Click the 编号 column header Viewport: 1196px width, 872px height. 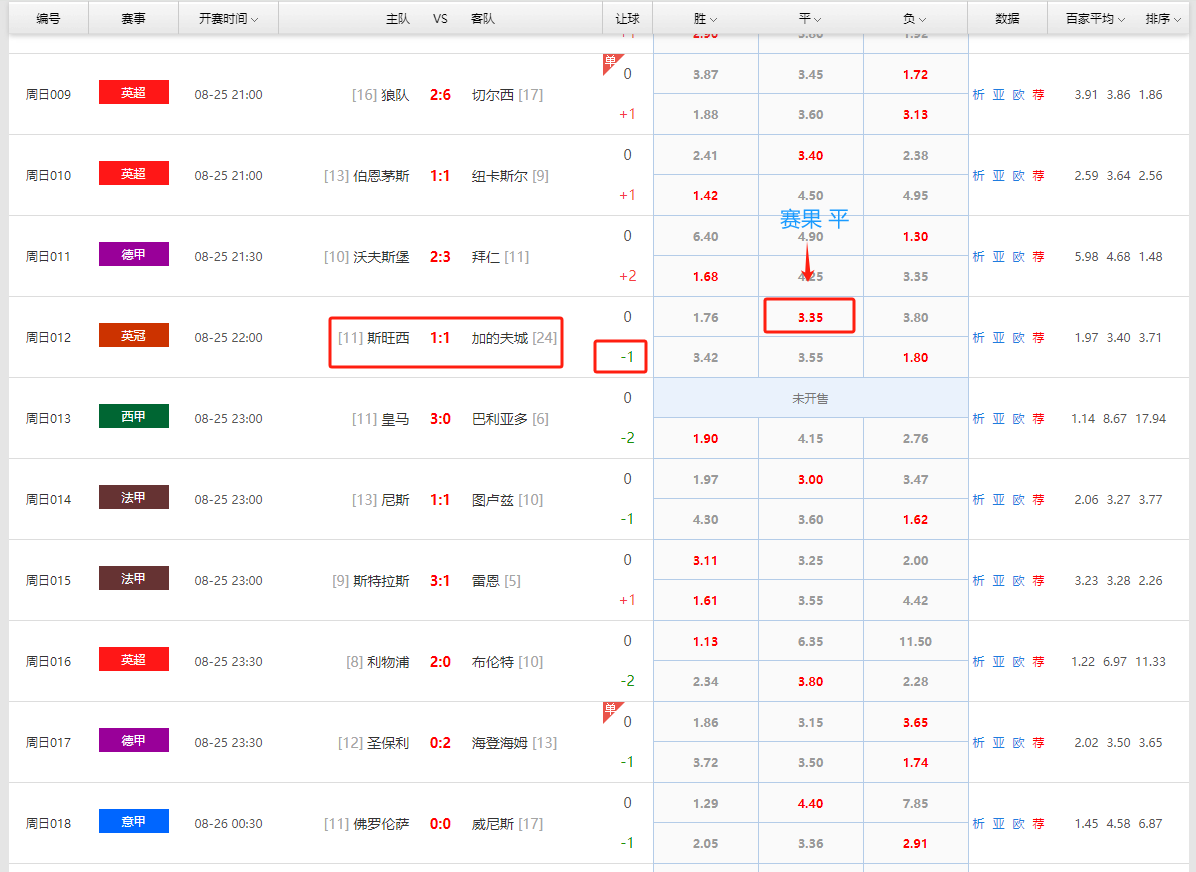point(48,18)
